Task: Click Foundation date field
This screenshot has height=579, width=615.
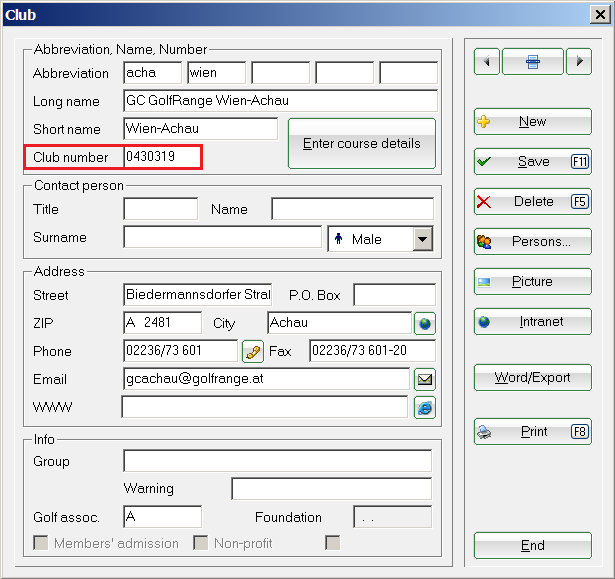Action: coord(393,517)
